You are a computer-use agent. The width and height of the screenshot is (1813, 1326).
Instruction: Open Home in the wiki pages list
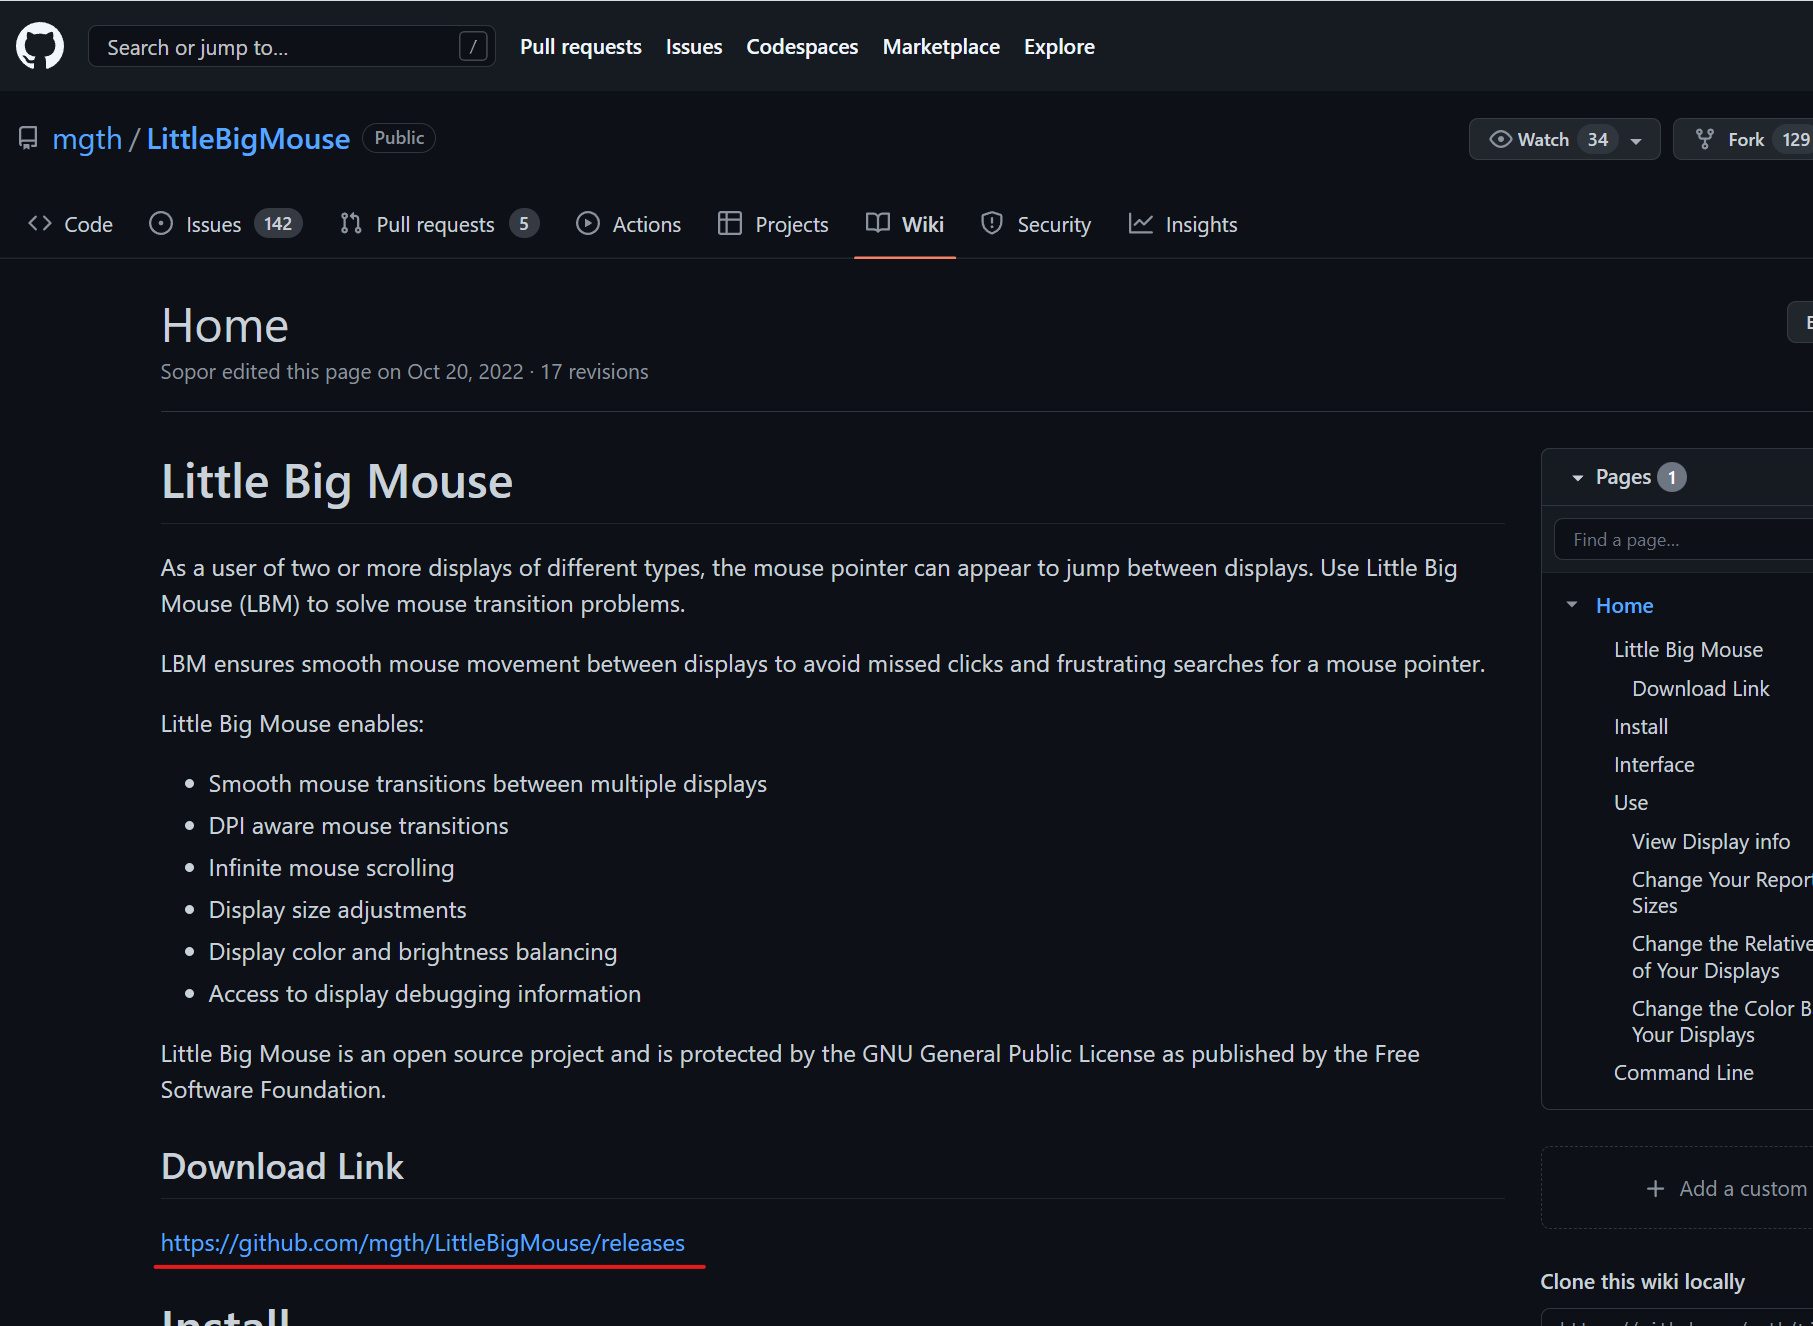1624,605
